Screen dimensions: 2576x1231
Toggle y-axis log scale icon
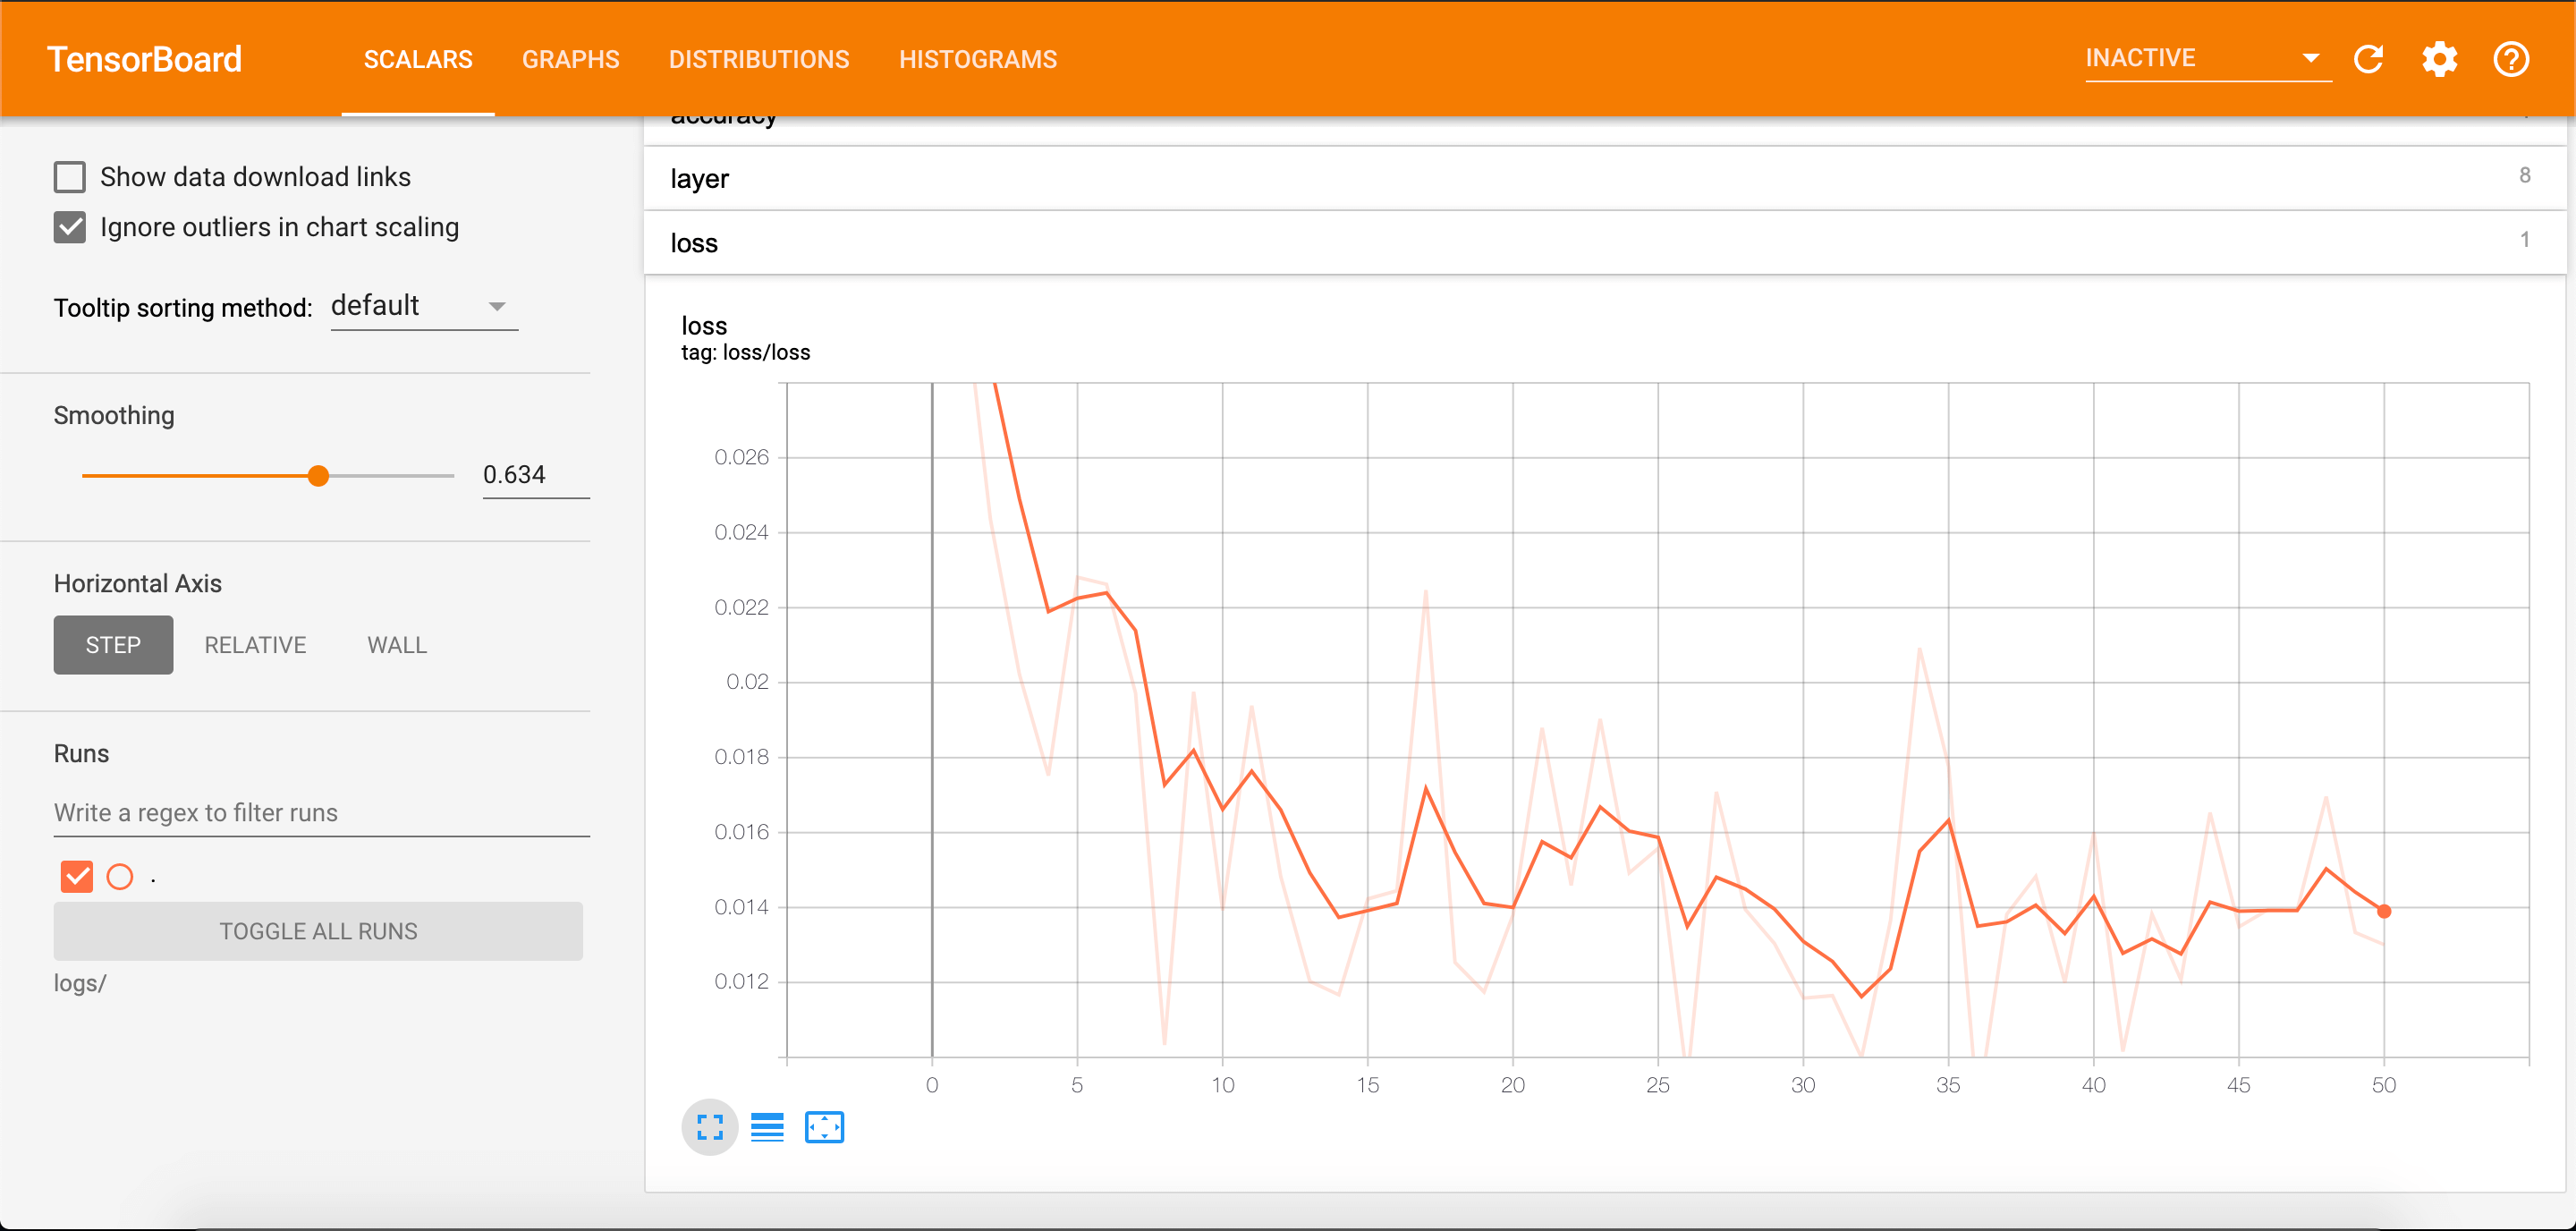pos(767,1127)
